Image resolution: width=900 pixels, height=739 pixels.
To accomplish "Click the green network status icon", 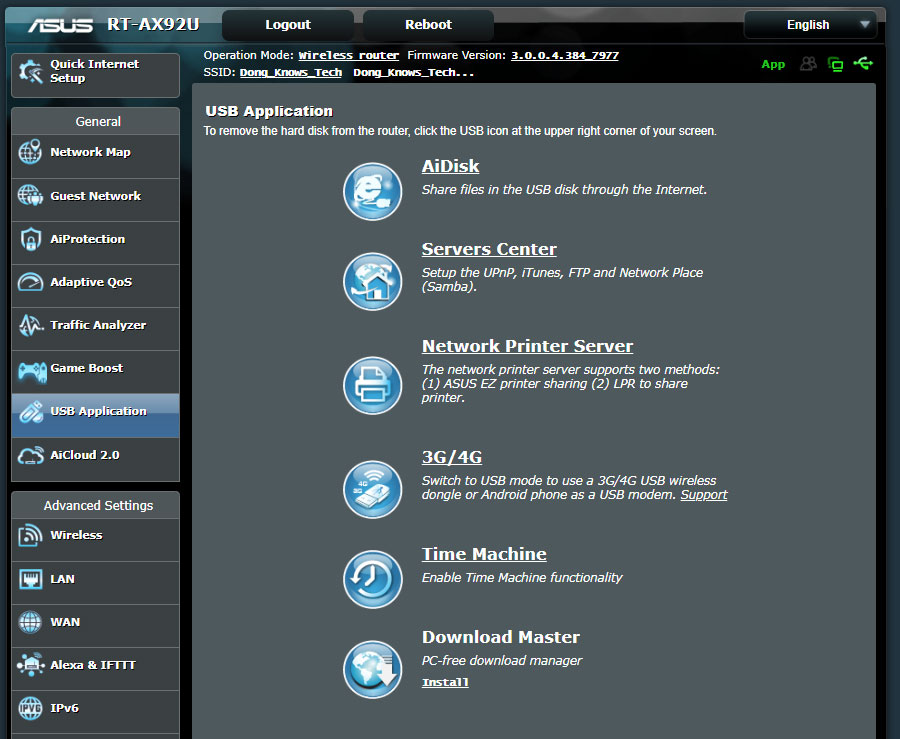I will click(x=835, y=64).
